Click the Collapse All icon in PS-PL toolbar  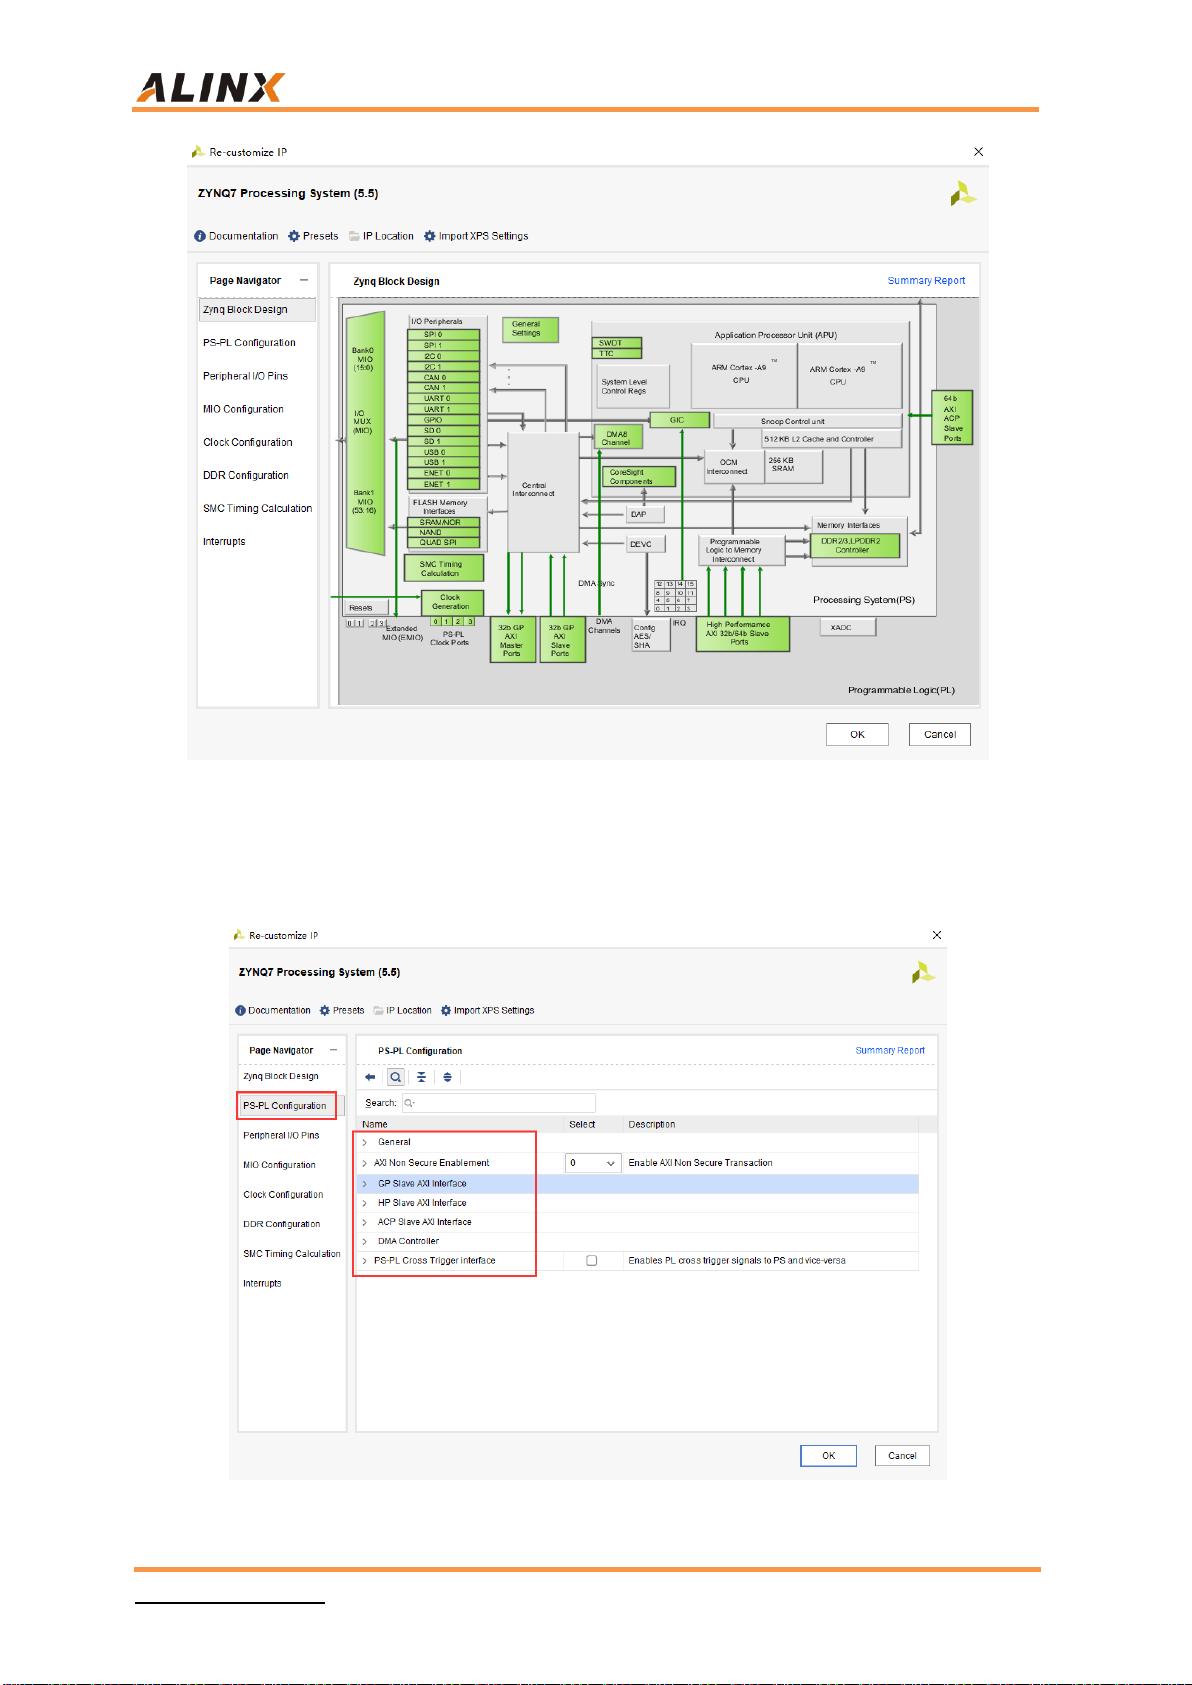coord(421,1077)
